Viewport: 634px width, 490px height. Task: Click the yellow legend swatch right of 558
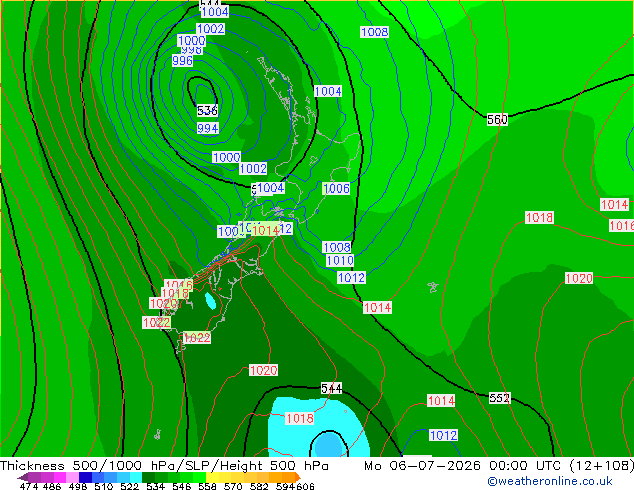click(212, 477)
